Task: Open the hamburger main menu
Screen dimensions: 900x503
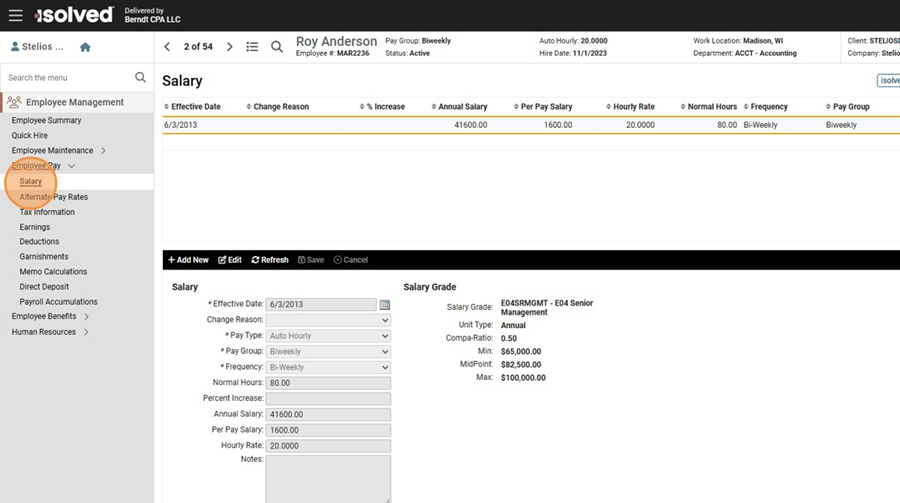Action: pos(15,16)
